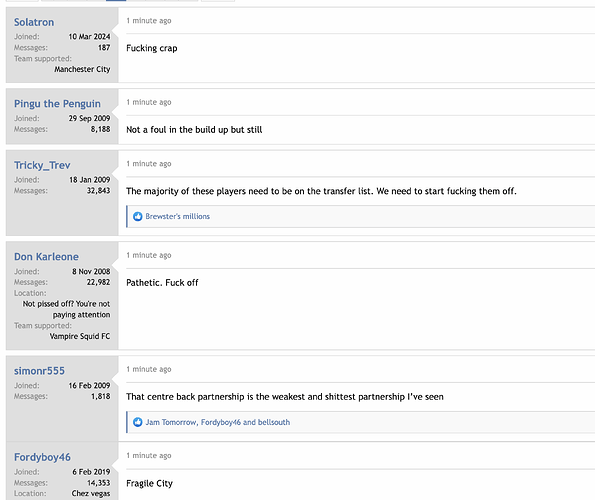
Task: Click the timestamp on simonr555's post
Action: (x=149, y=369)
